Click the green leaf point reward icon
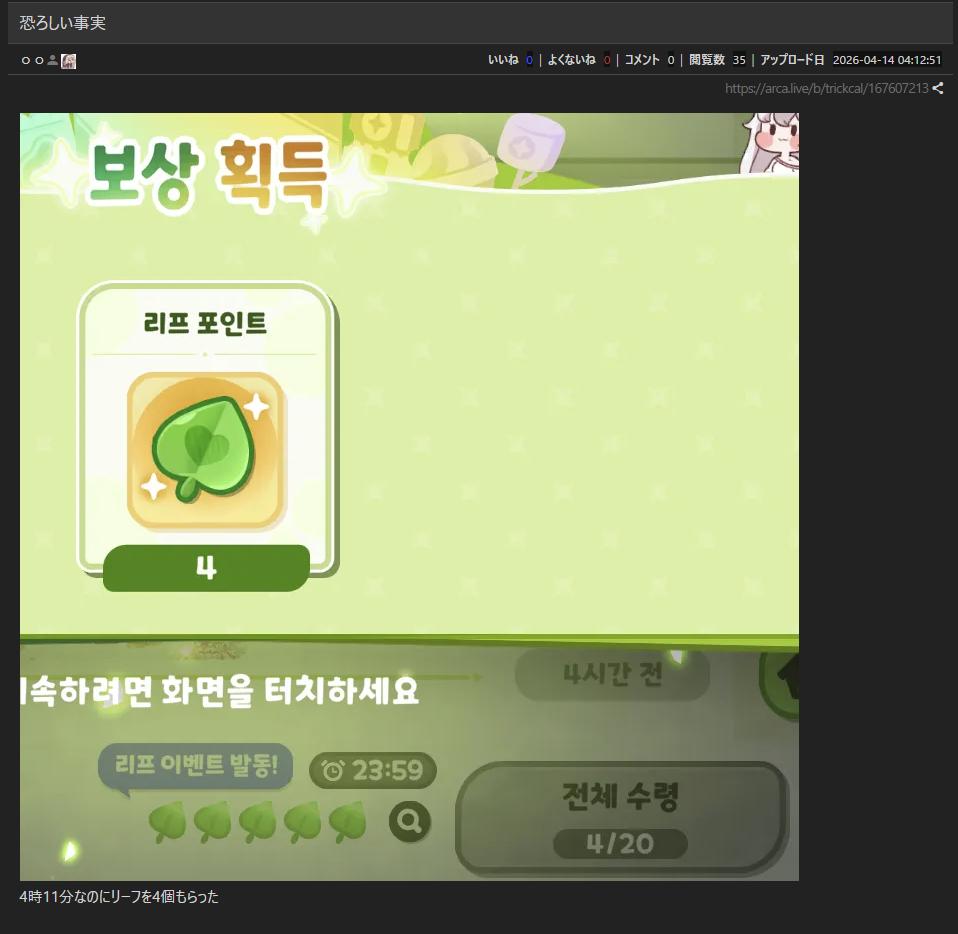 pos(206,451)
